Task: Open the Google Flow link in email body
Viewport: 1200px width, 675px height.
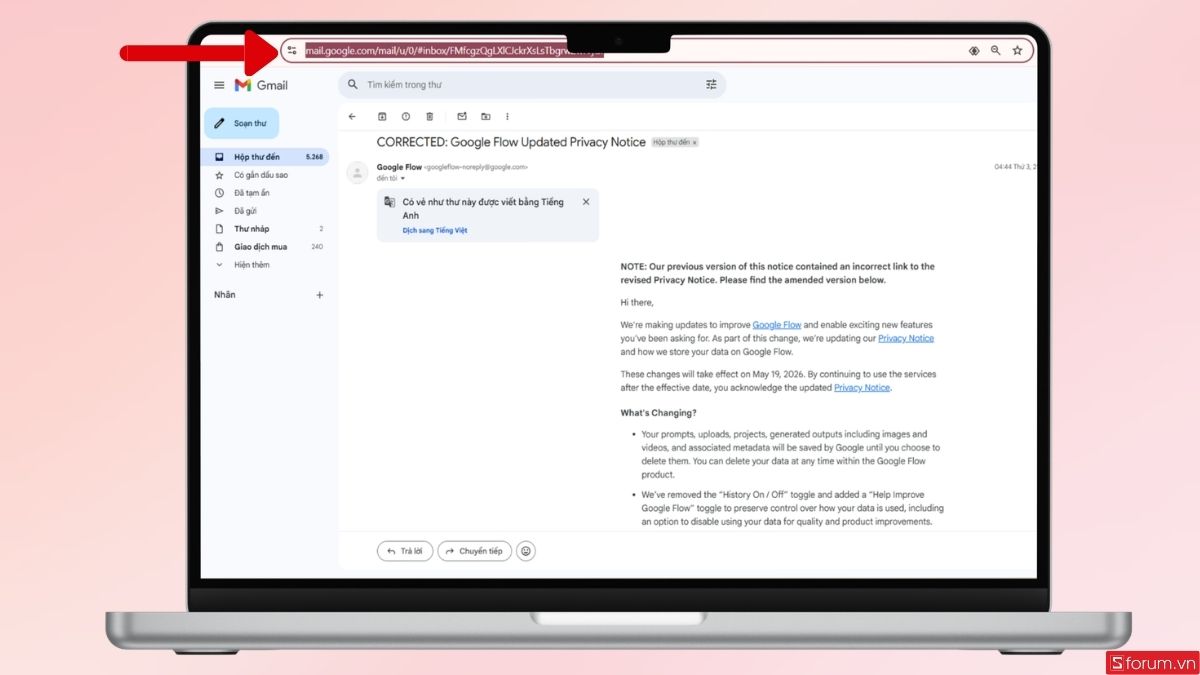Action: (777, 325)
